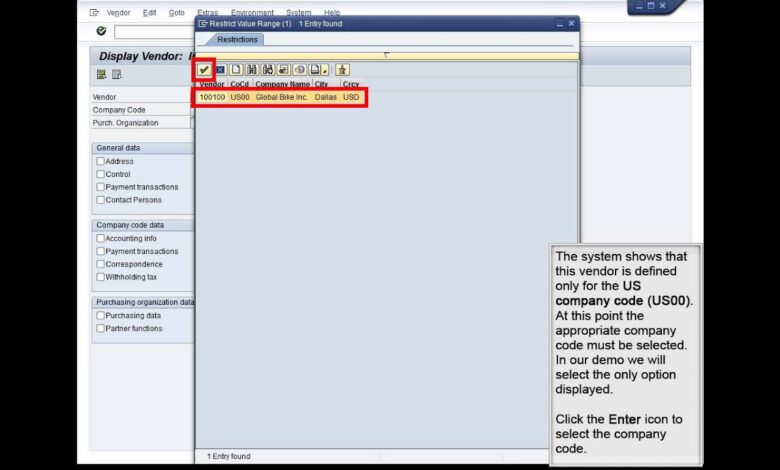Click the green Enter checkmark beside command field
The image size is (780, 470).
tap(101, 31)
